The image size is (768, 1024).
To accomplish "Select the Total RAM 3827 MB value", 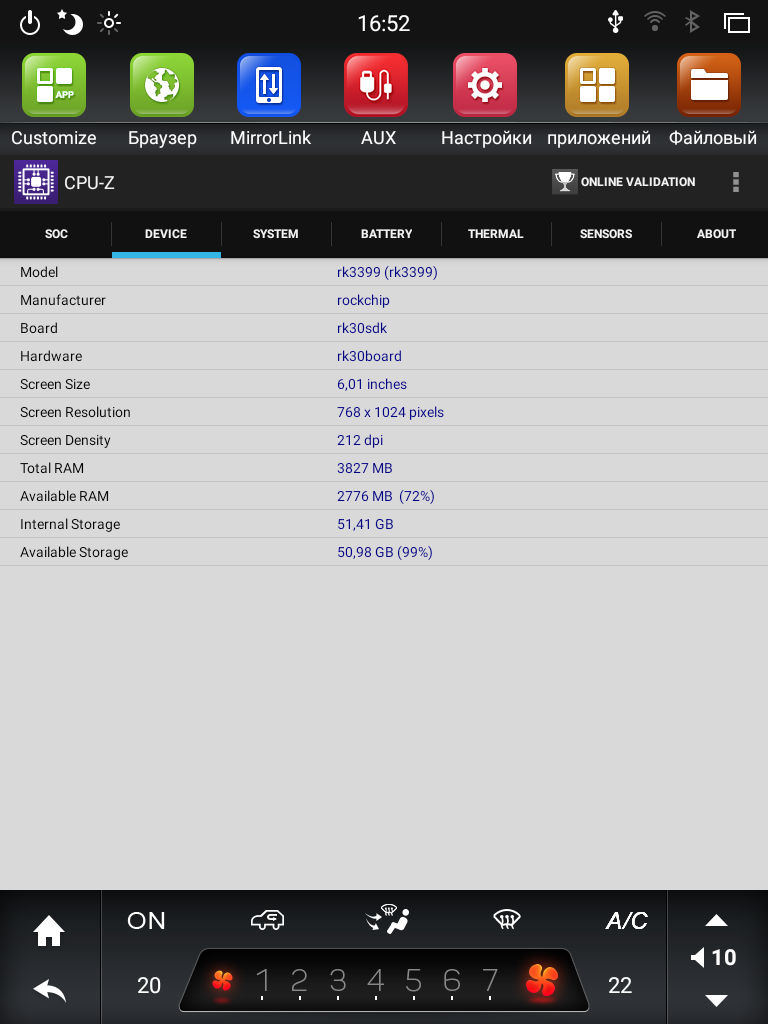I will point(364,468).
